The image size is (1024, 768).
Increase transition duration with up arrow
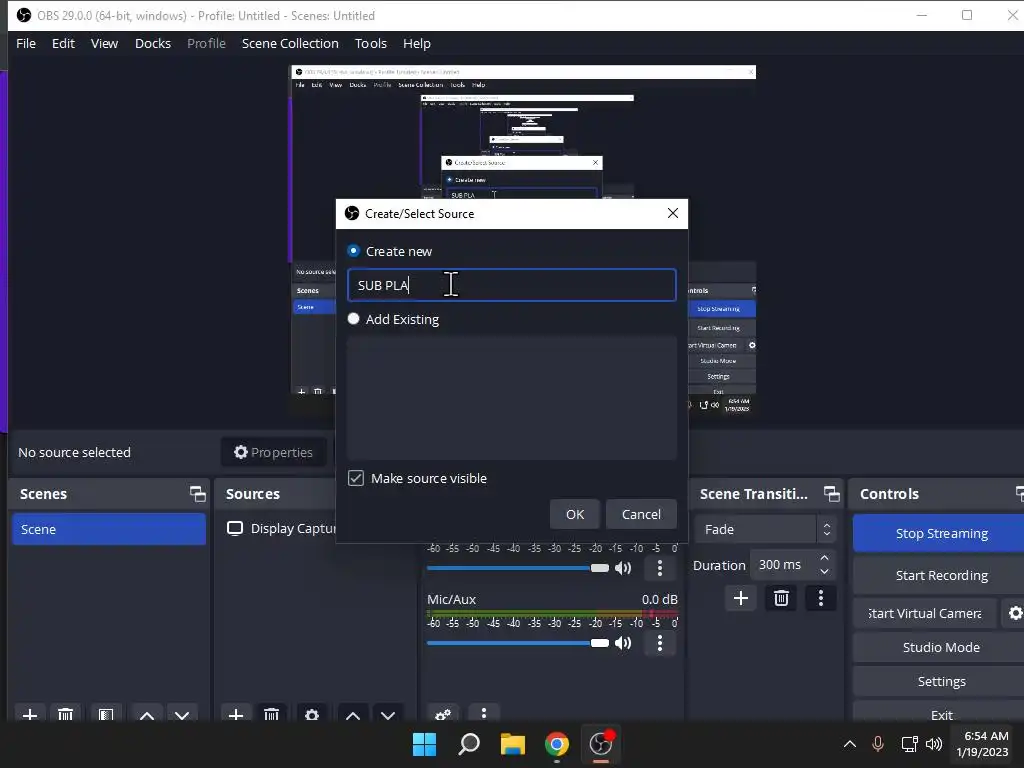(x=824, y=558)
